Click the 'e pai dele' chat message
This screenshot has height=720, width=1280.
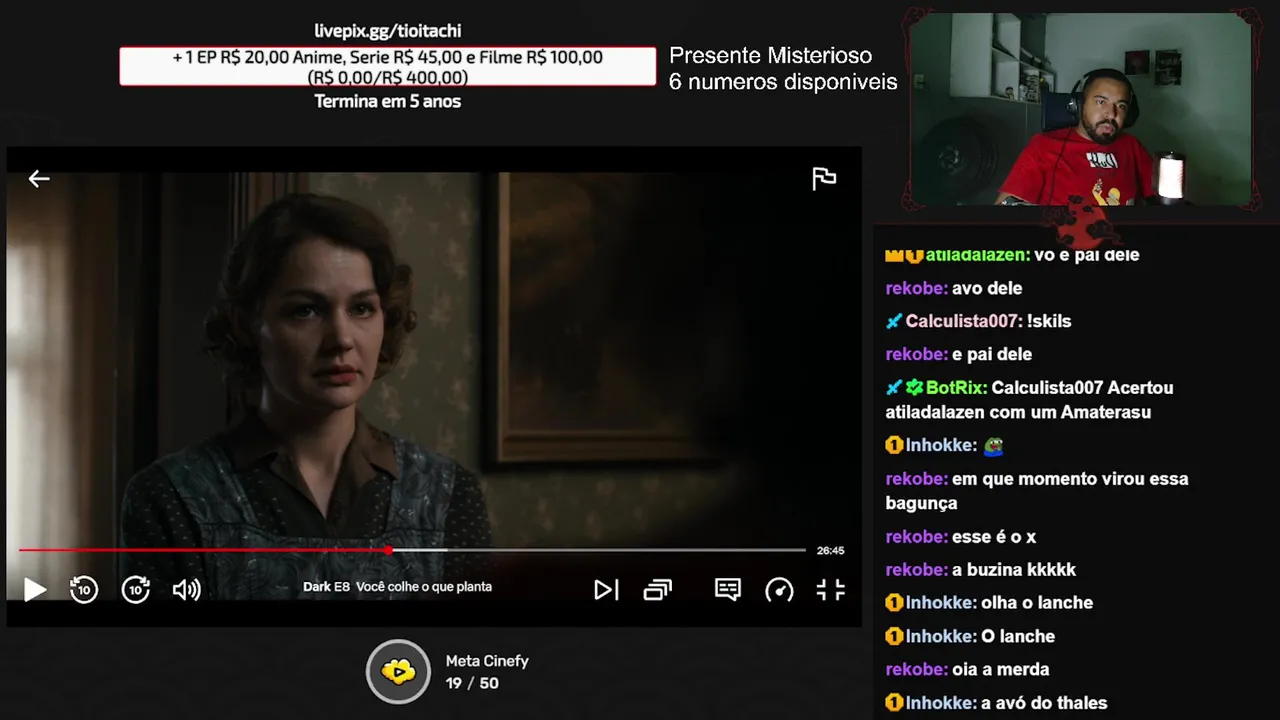click(992, 354)
